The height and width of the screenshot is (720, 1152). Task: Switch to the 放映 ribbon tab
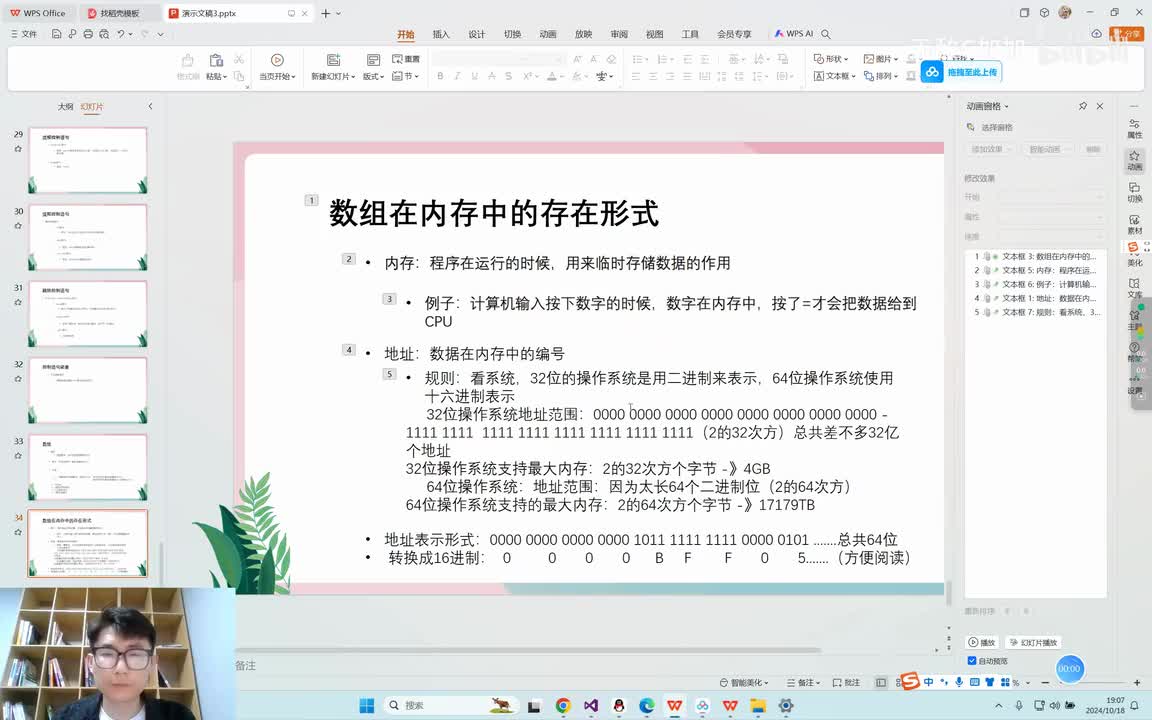coord(583,34)
